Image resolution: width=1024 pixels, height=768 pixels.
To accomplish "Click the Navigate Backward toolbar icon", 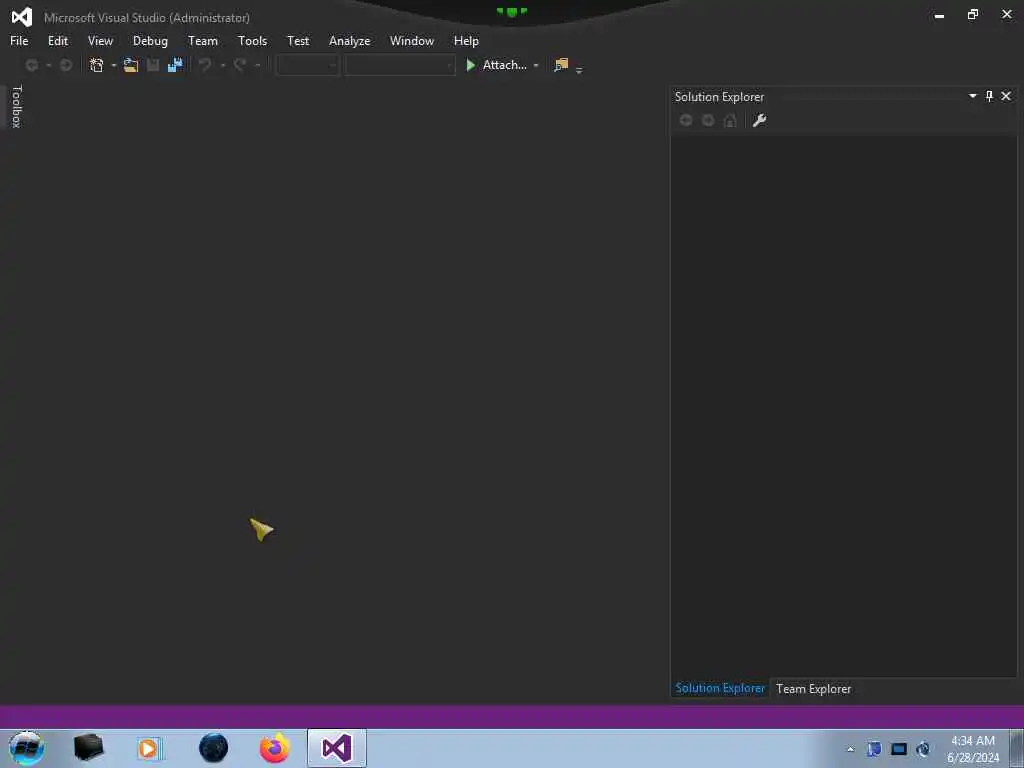I will 31,65.
